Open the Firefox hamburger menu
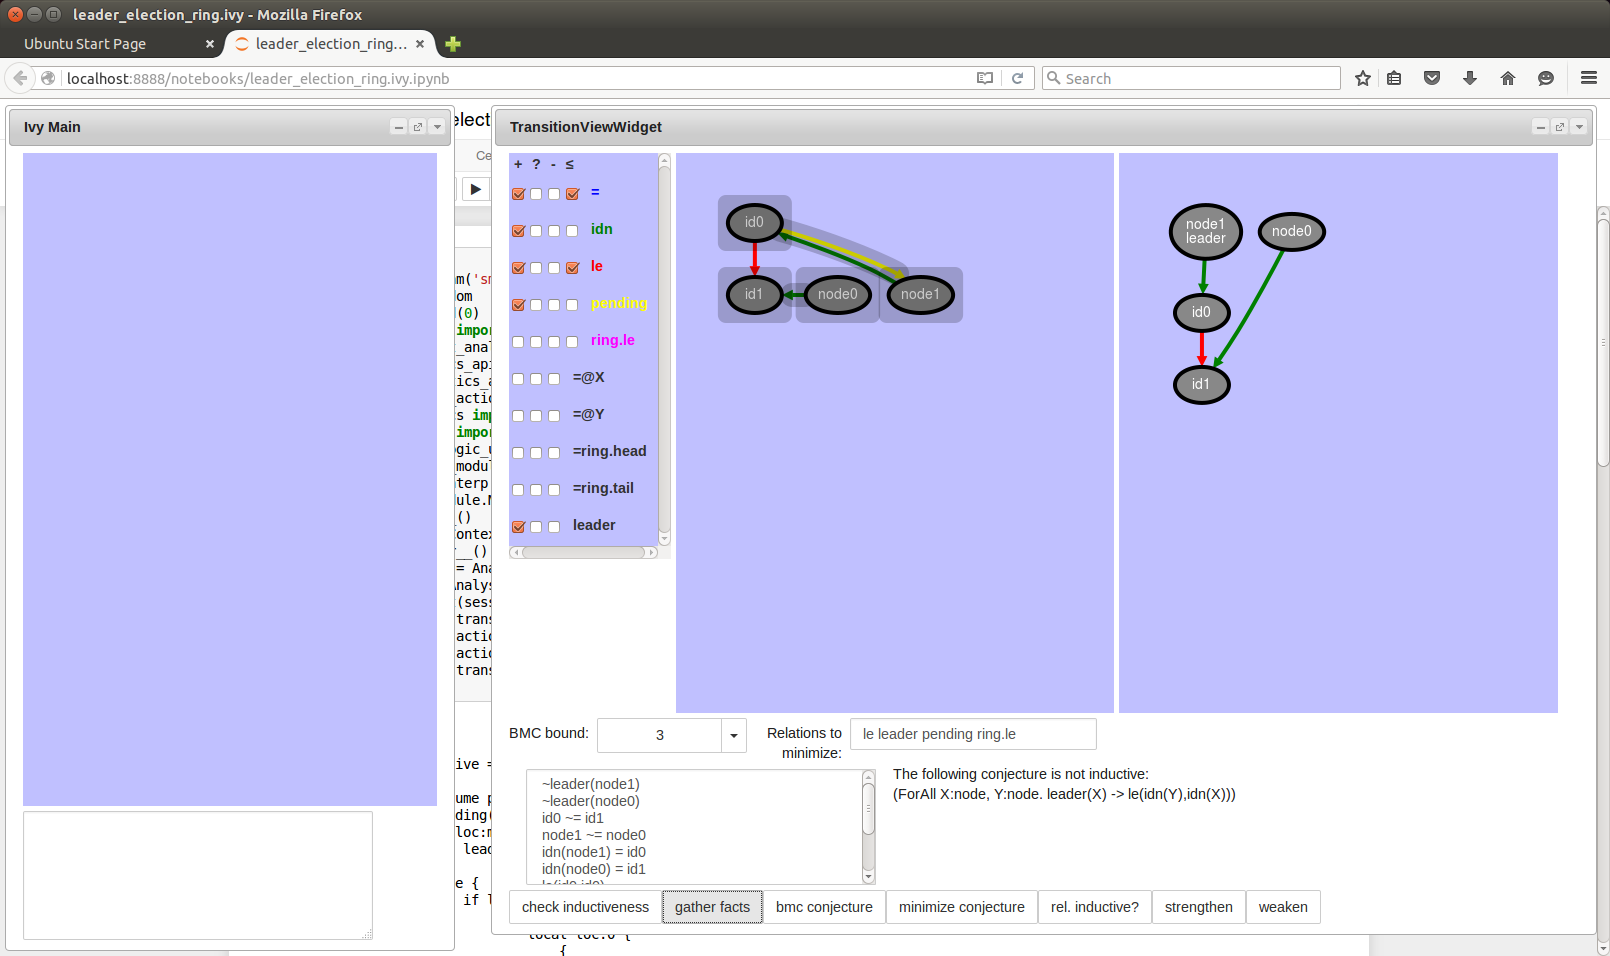Image resolution: width=1610 pixels, height=956 pixels. tap(1588, 78)
